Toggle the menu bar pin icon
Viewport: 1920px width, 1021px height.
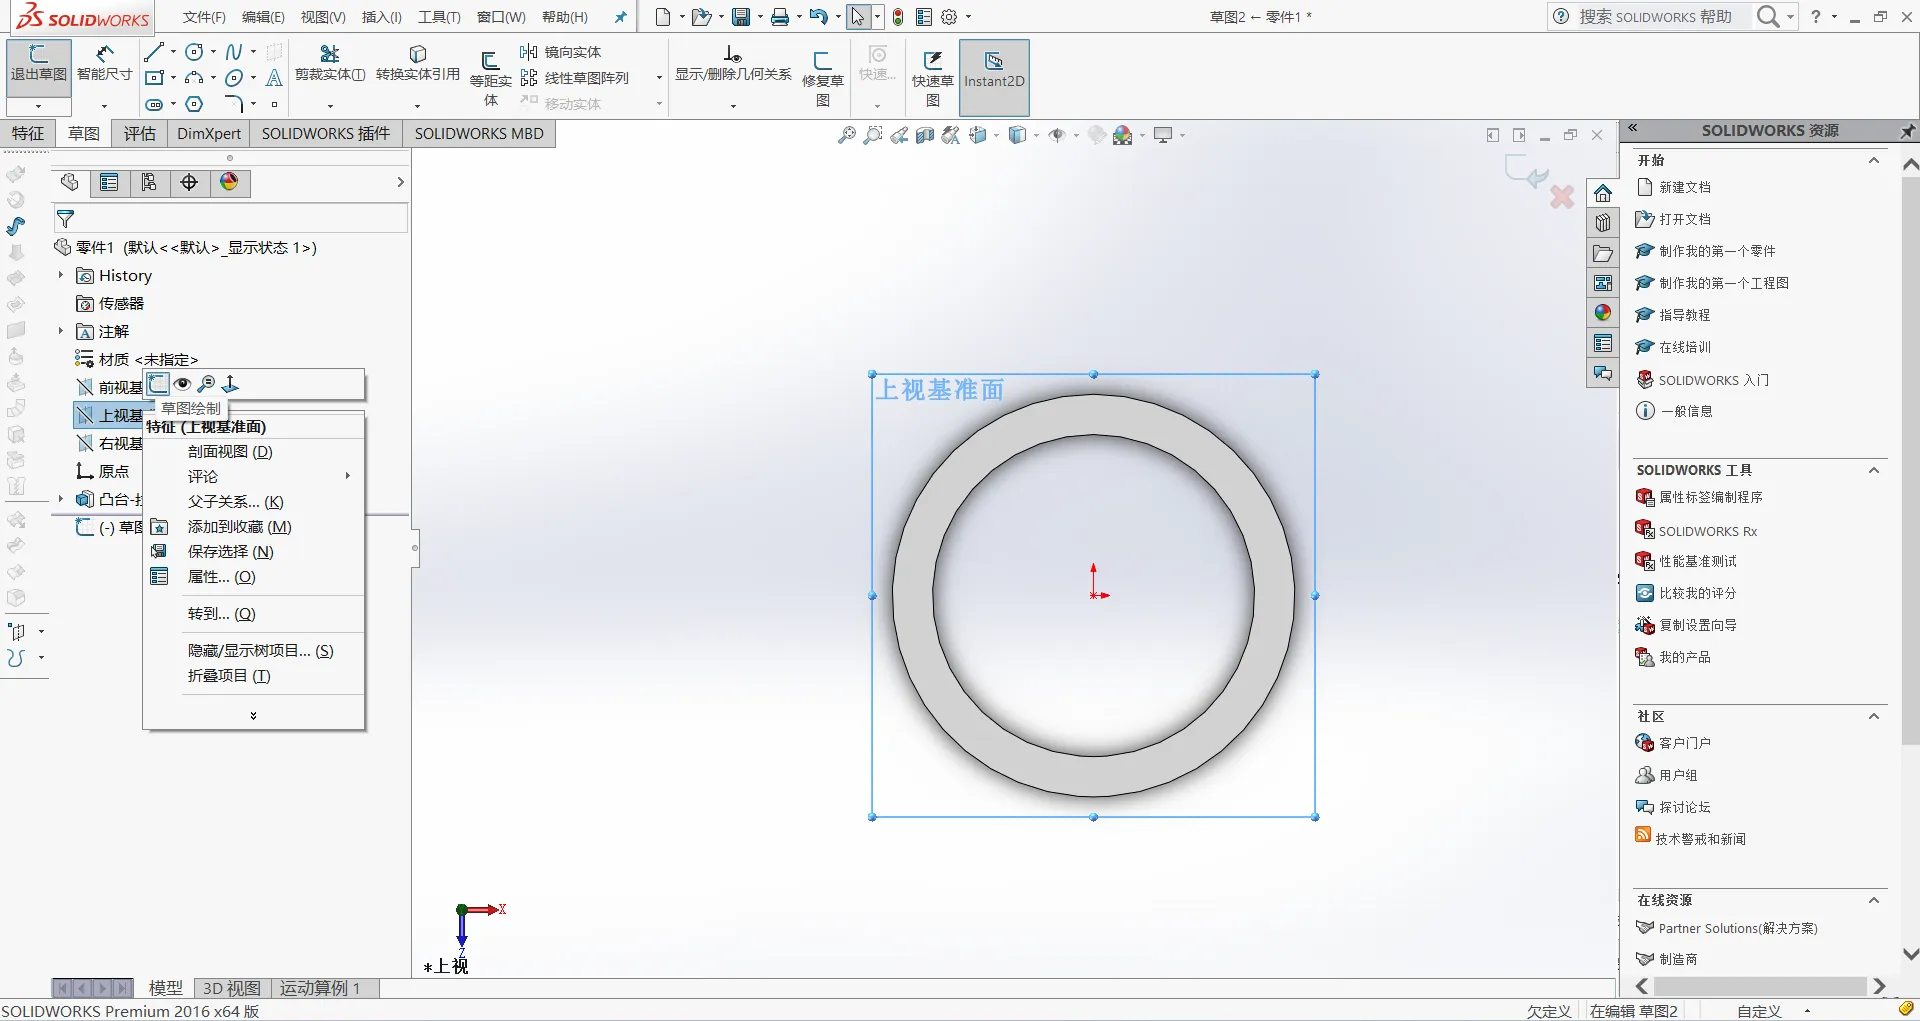(620, 17)
